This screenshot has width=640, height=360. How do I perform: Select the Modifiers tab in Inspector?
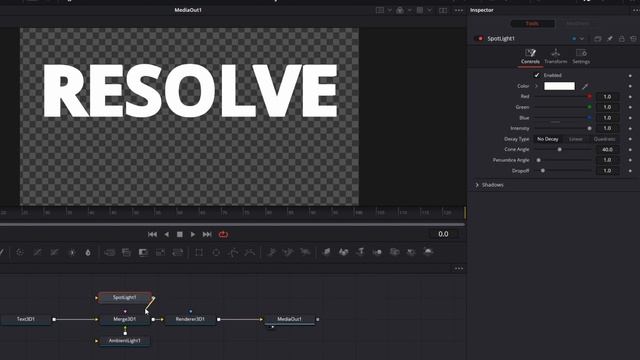click(x=578, y=23)
